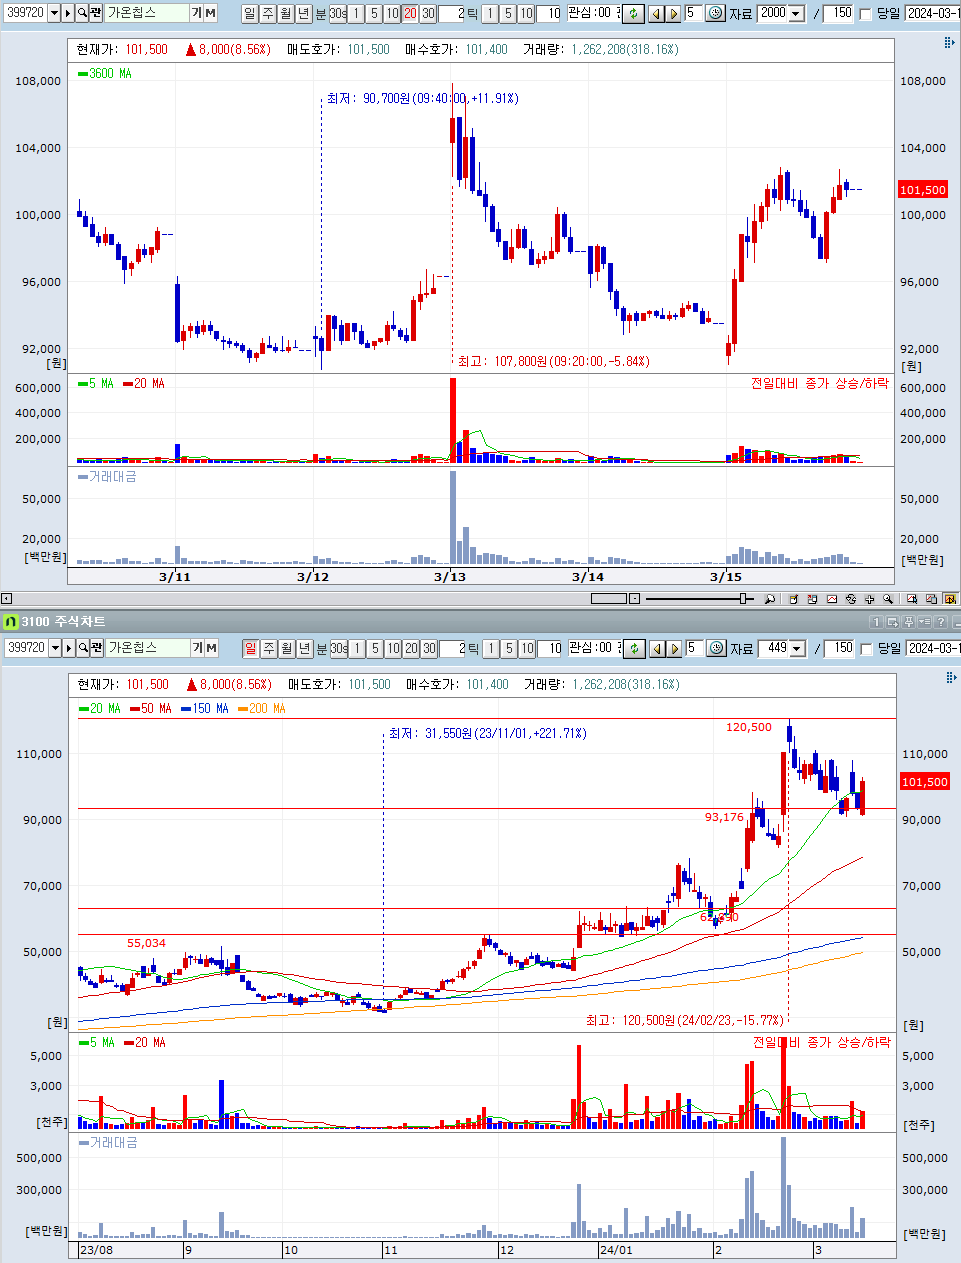Select 주 weekly period in 3100 주식차트 window
This screenshot has height=1263, width=961.
(268, 648)
